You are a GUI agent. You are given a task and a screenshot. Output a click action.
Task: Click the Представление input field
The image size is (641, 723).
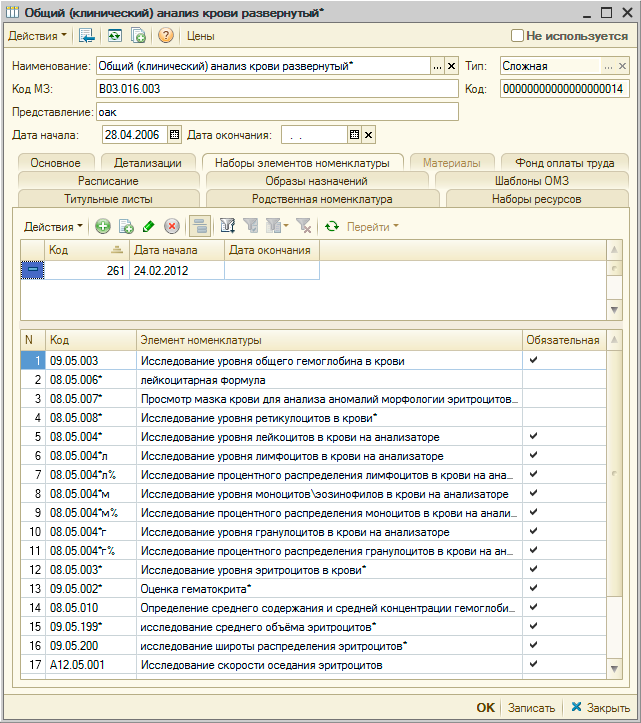click(275, 112)
